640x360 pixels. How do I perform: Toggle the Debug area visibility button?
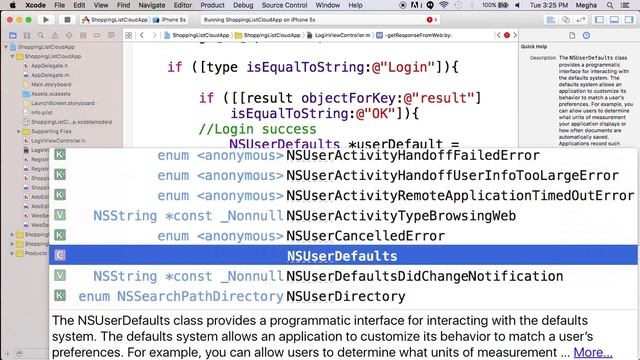614,20
